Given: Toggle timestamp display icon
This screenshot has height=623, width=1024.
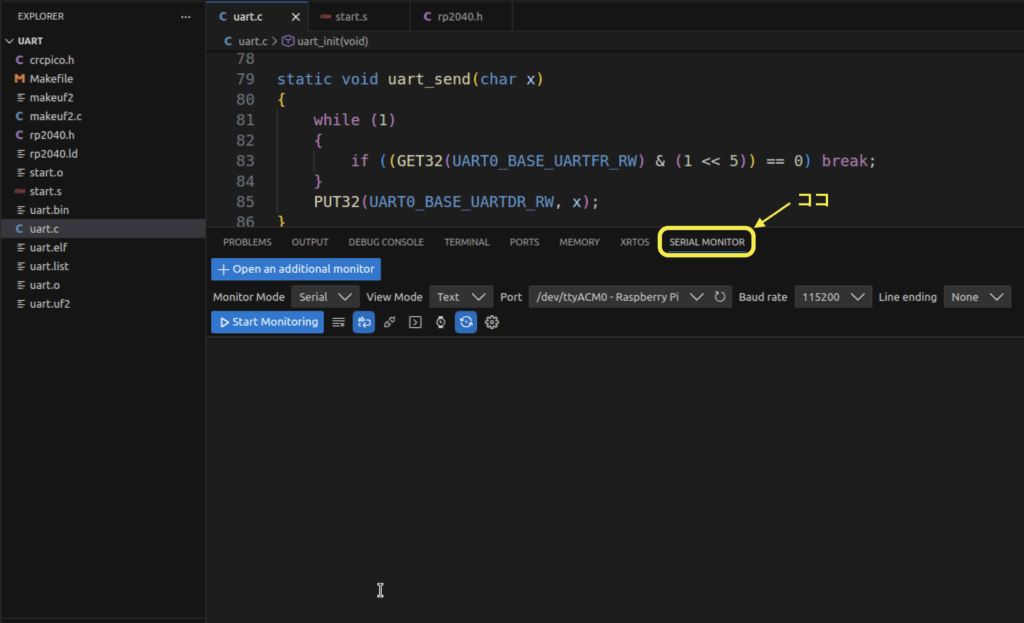Looking at the screenshot, I should [440, 322].
